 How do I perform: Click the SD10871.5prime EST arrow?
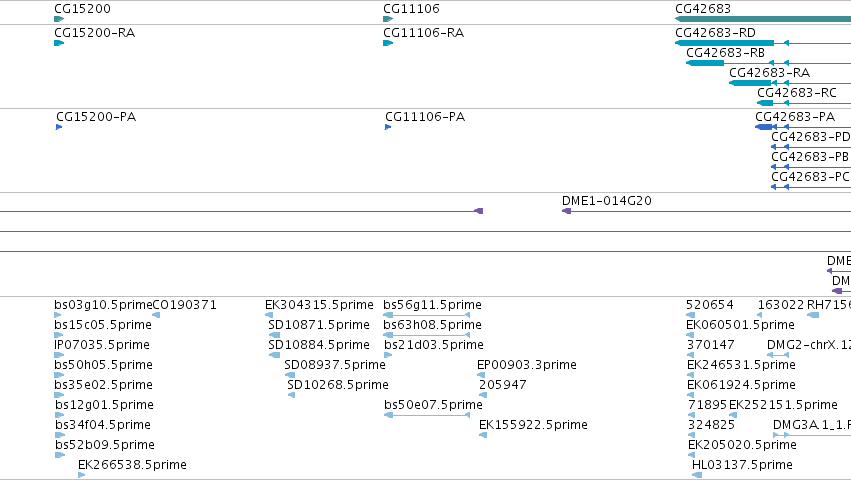click(x=275, y=335)
